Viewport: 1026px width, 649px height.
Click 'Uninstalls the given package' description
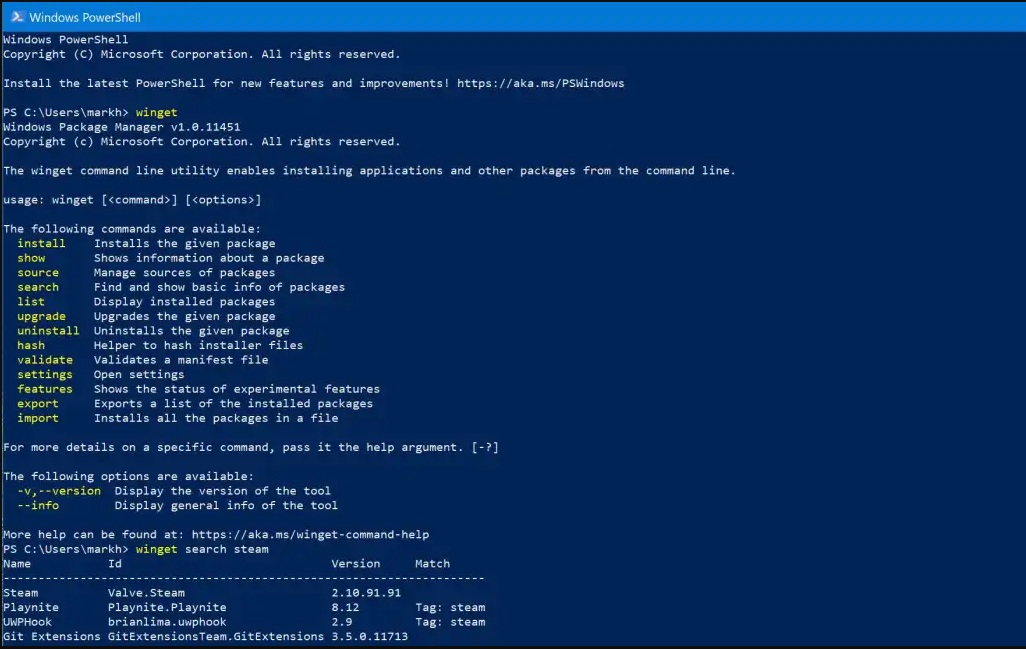[191, 330]
